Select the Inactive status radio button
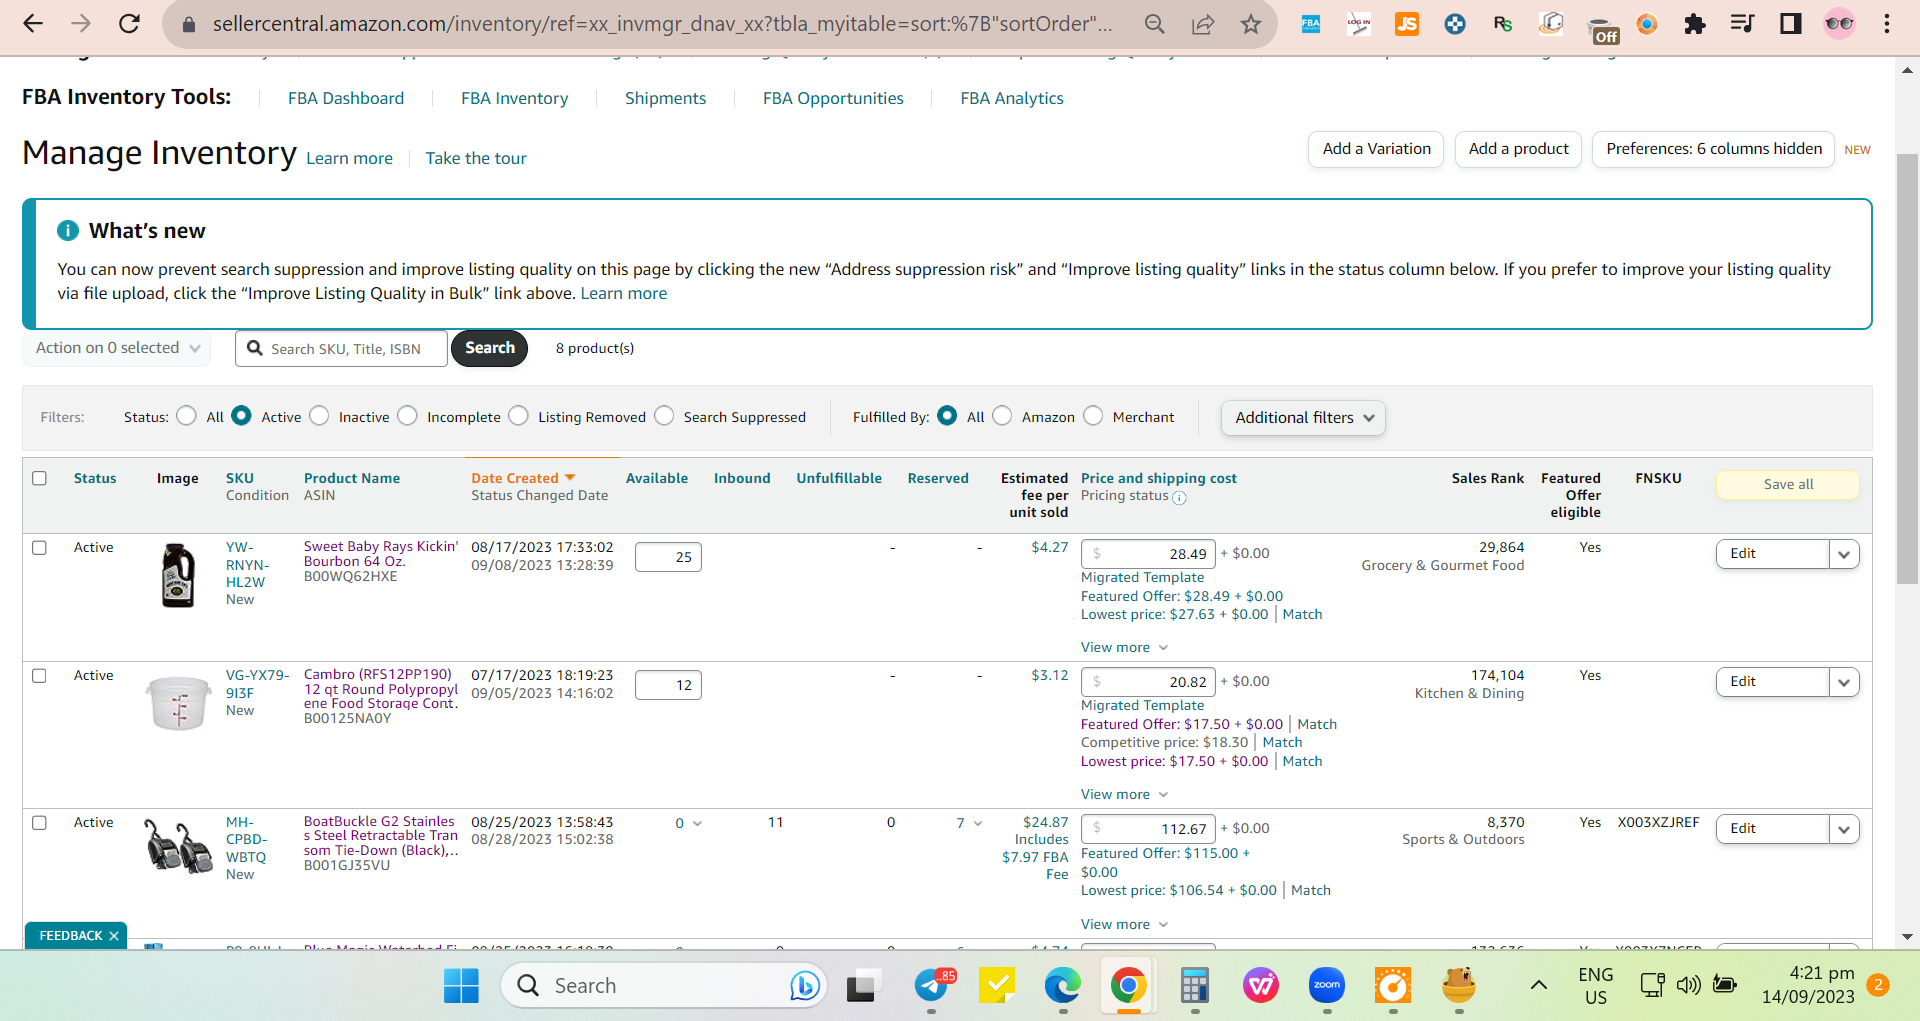 click(319, 416)
